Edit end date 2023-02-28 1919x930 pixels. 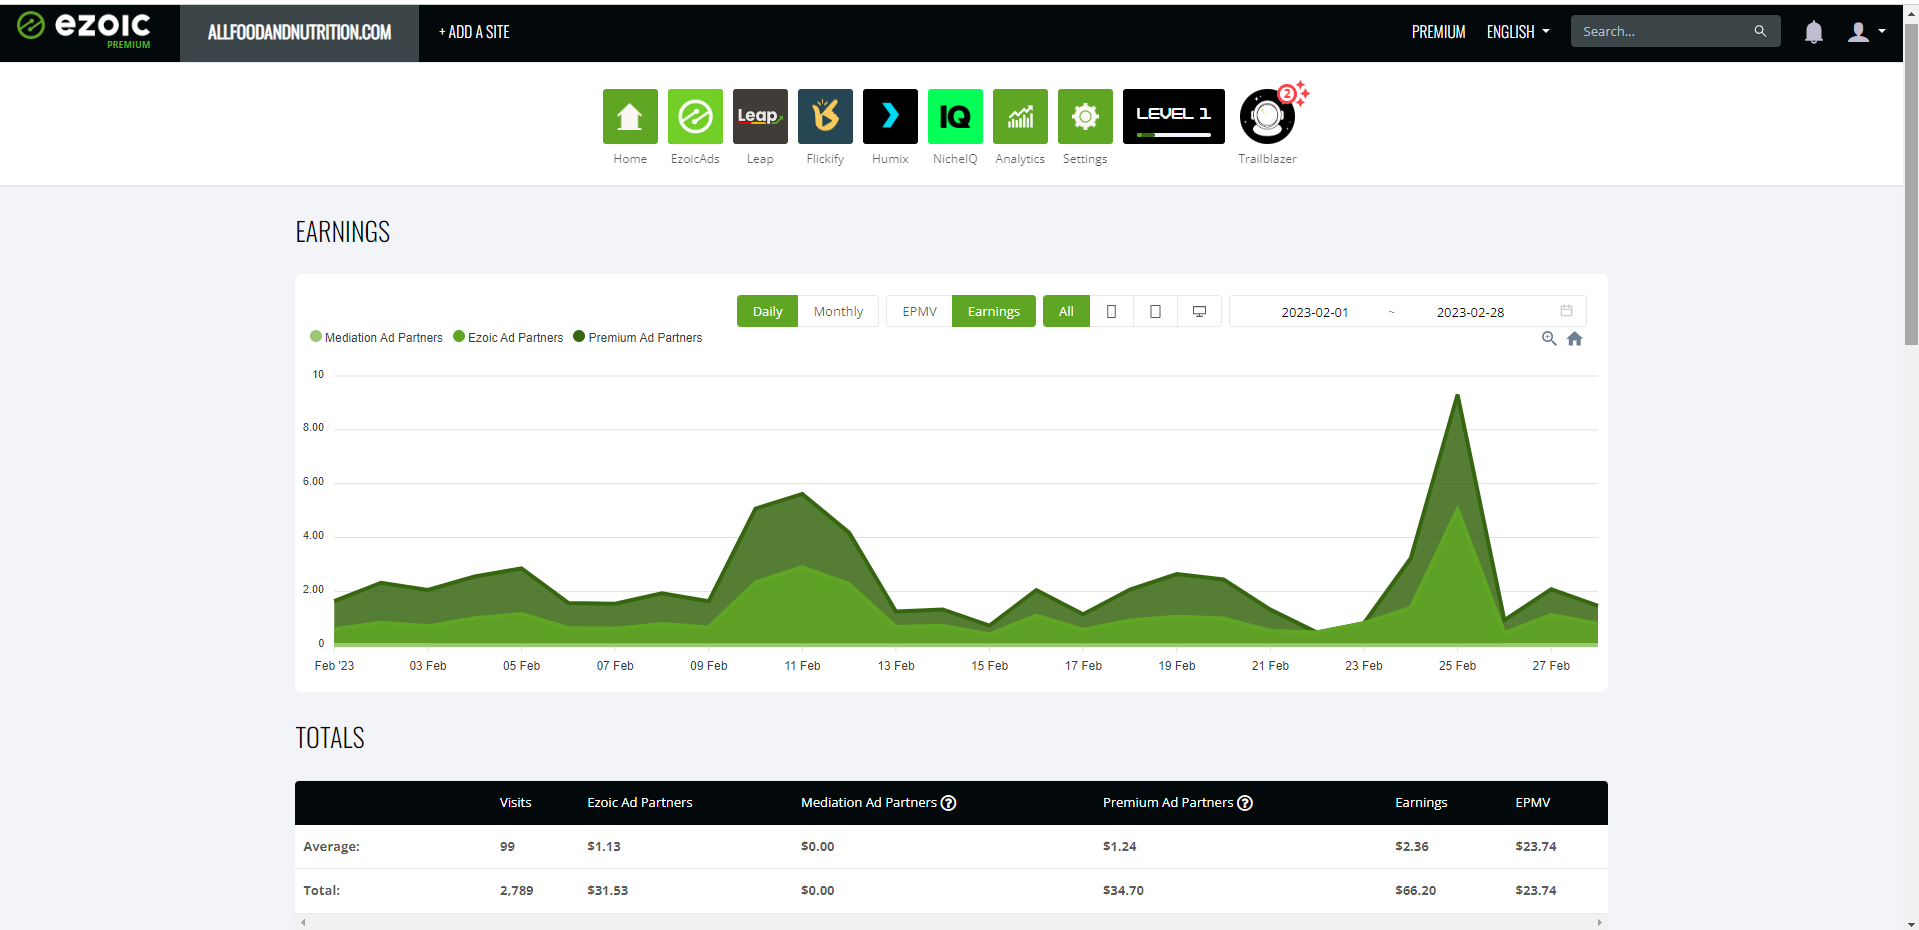[1470, 312]
